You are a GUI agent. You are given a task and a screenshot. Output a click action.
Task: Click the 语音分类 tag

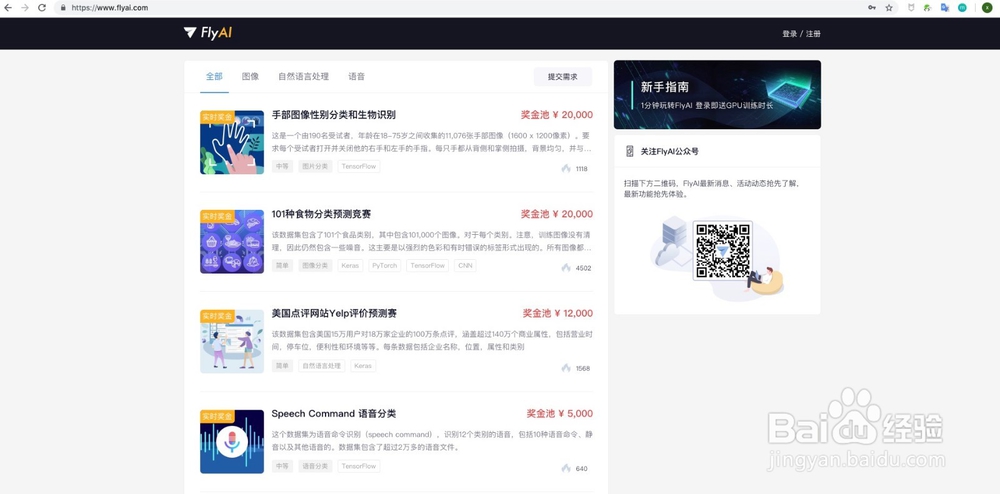(315, 466)
